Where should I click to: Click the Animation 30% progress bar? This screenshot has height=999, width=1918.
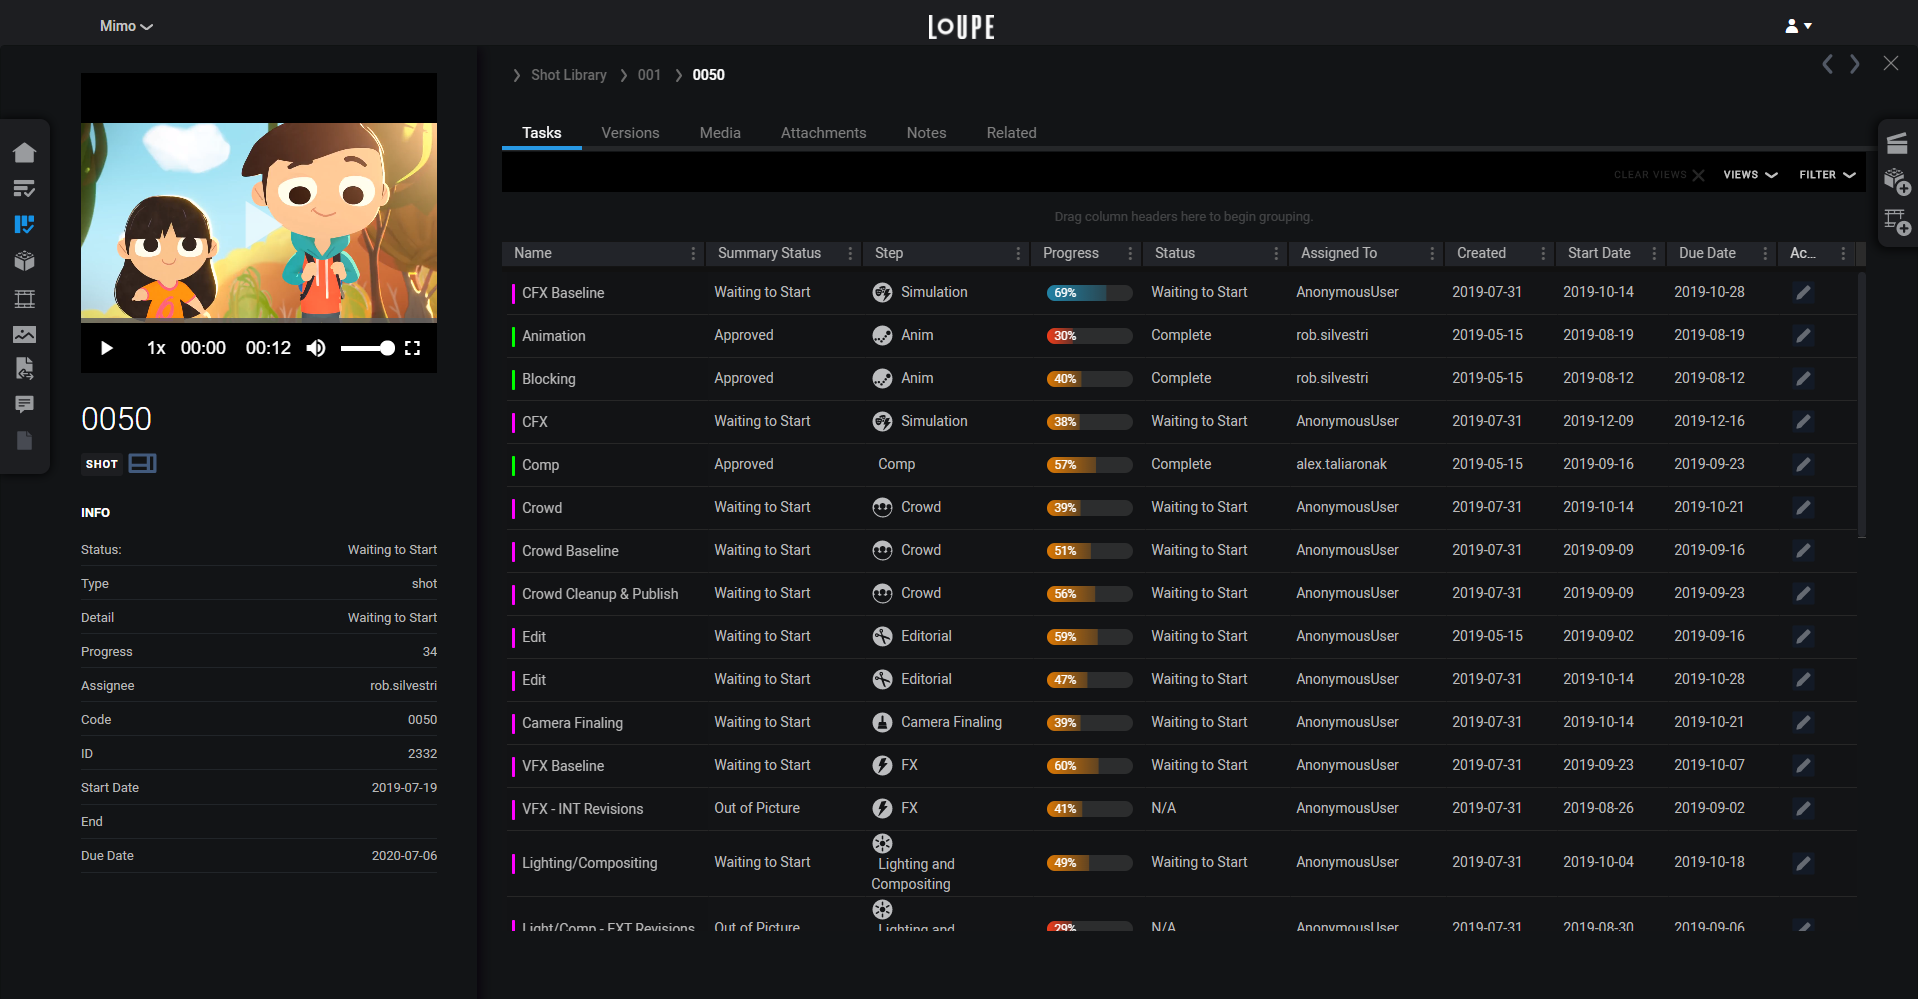1089,336
